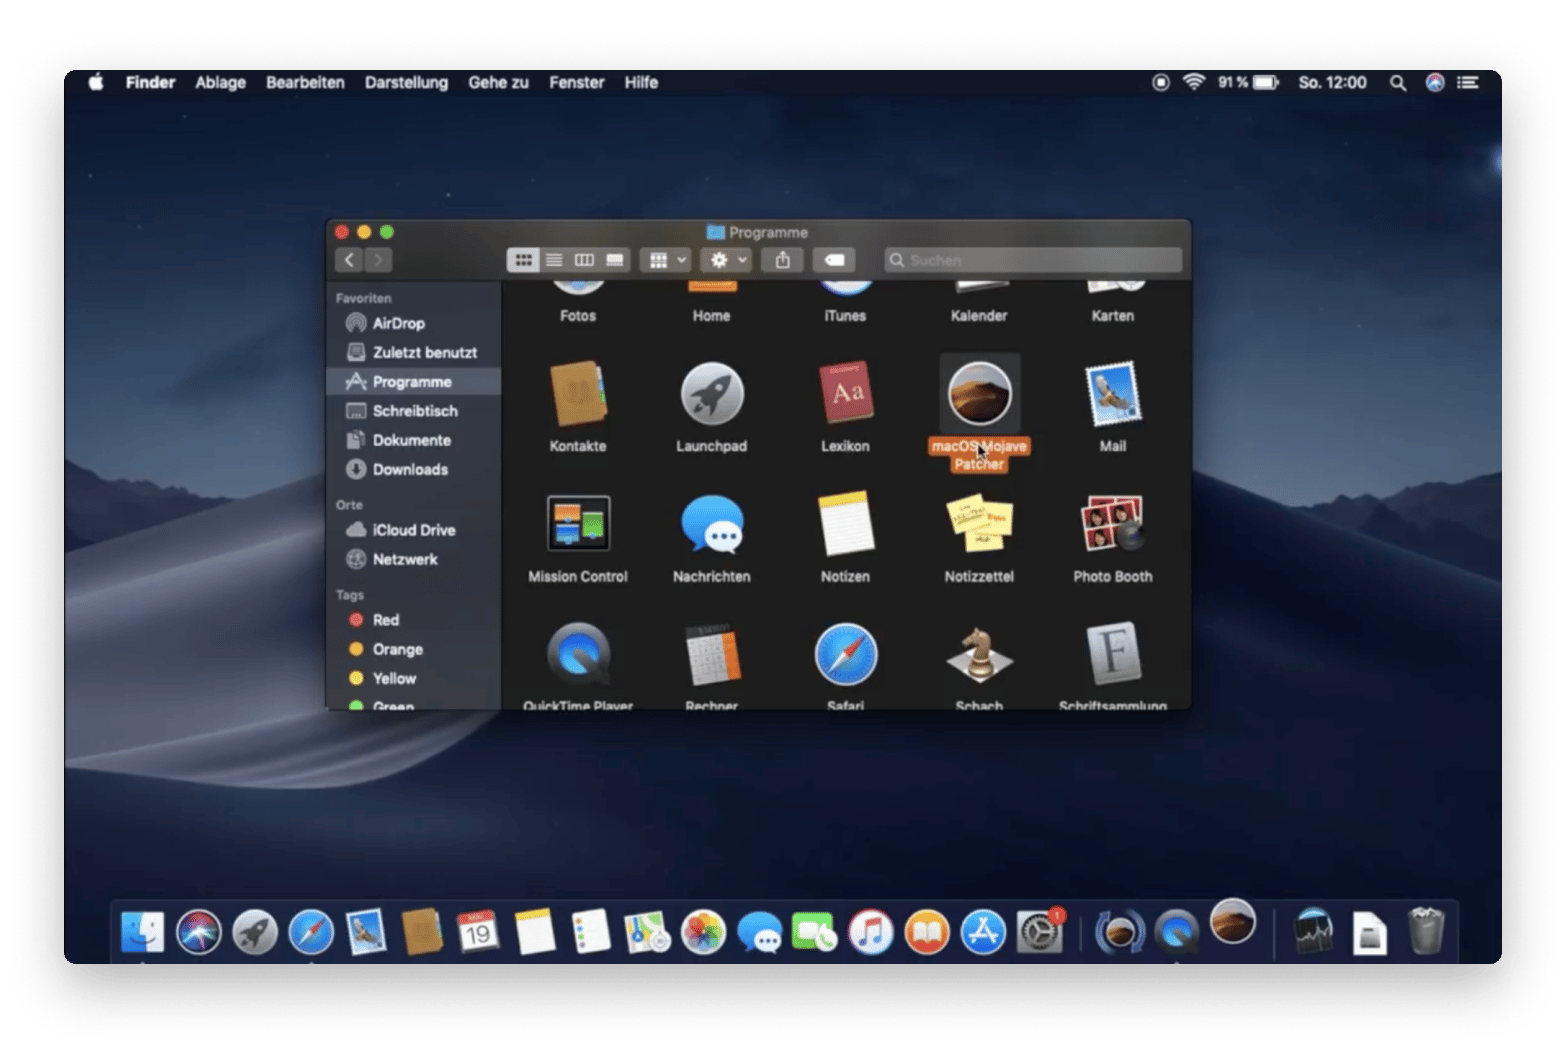Select the Nachrichten app icon in Programme window
This screenshot has width=1560, height=1056.
coord(712,524)
